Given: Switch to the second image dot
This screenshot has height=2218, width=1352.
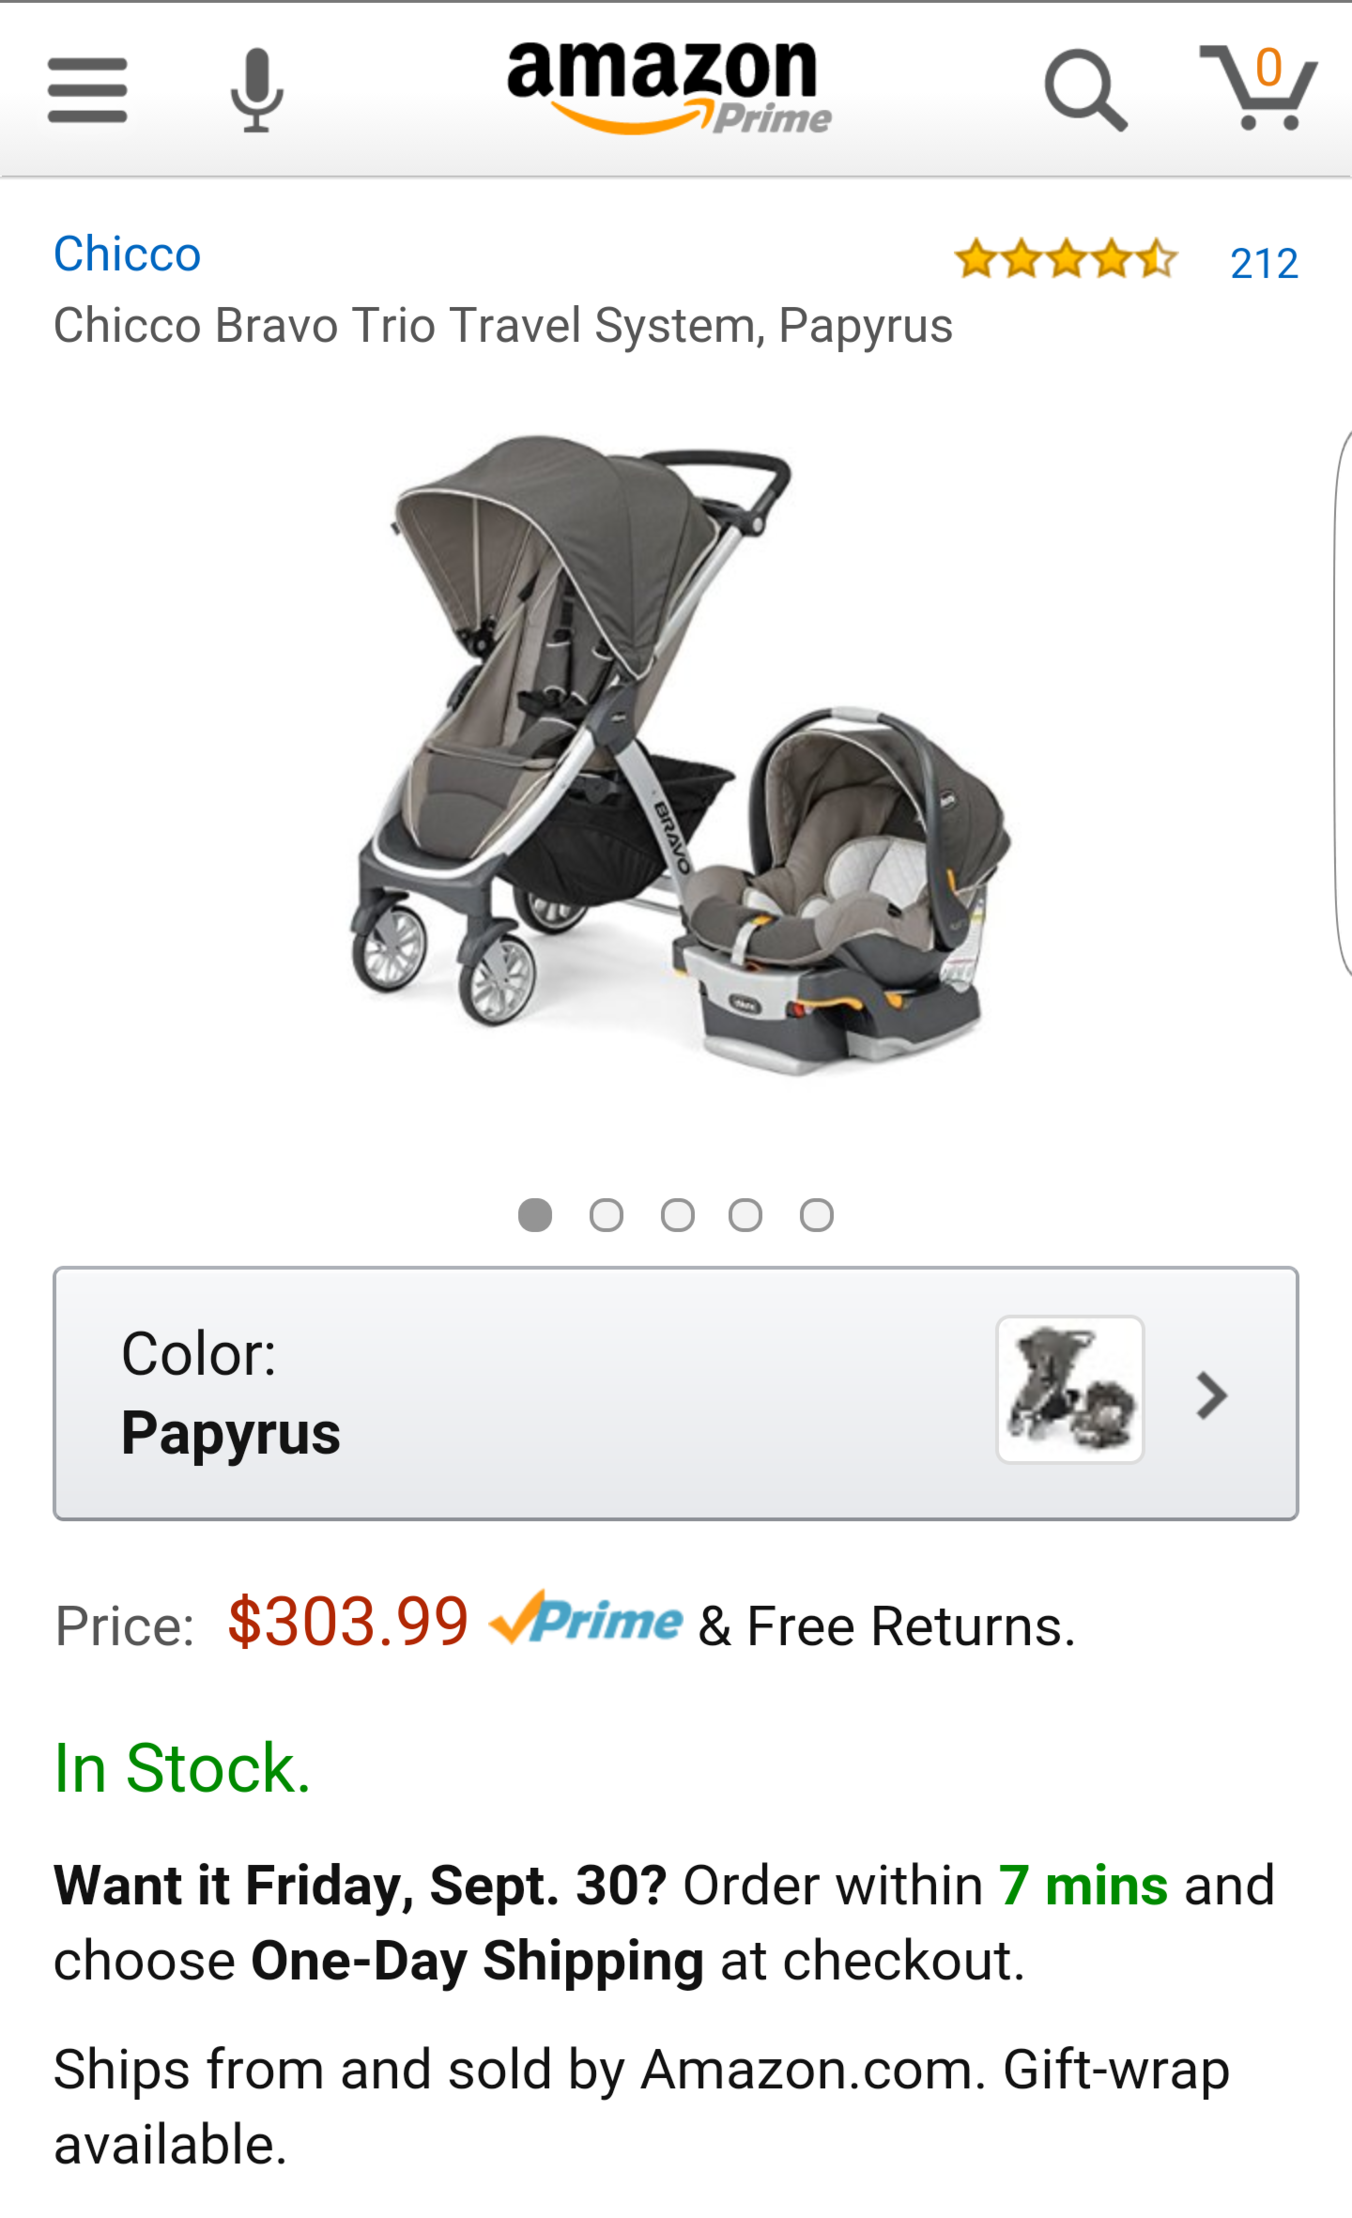Looking at the screenshot, I should point(606,1215).
